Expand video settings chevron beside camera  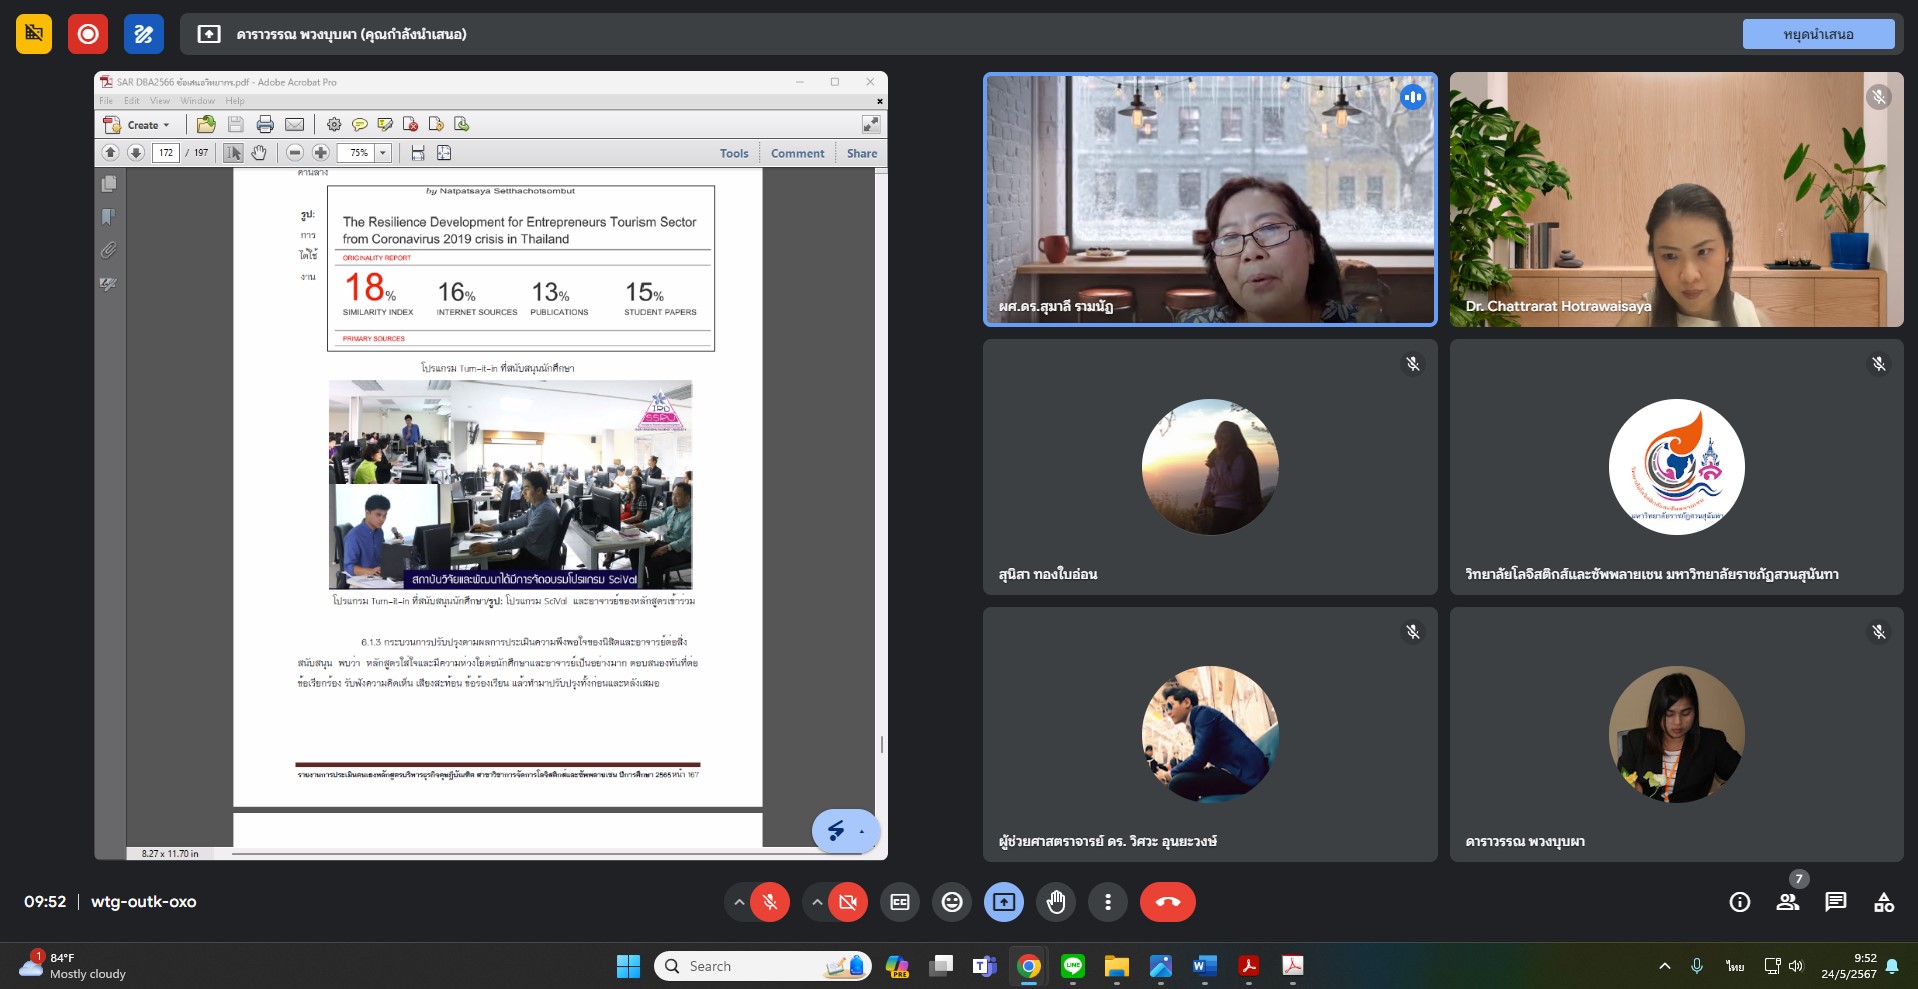pyautogui.click(x=817, y=902)
